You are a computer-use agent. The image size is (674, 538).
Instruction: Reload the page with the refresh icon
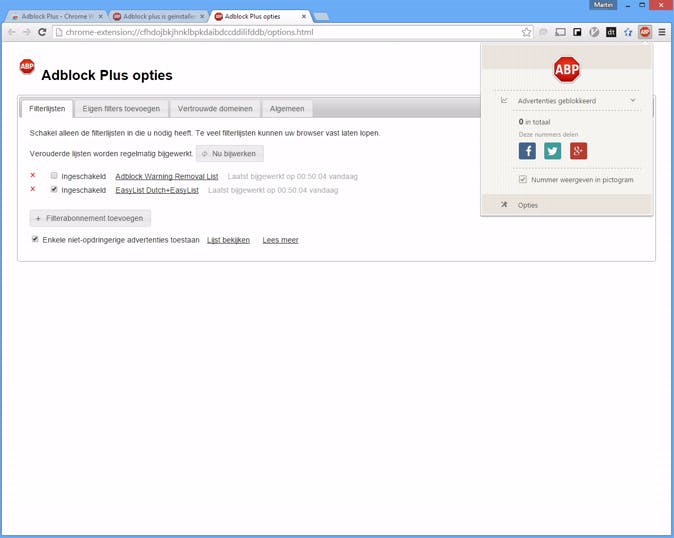(x=42, y=32)
